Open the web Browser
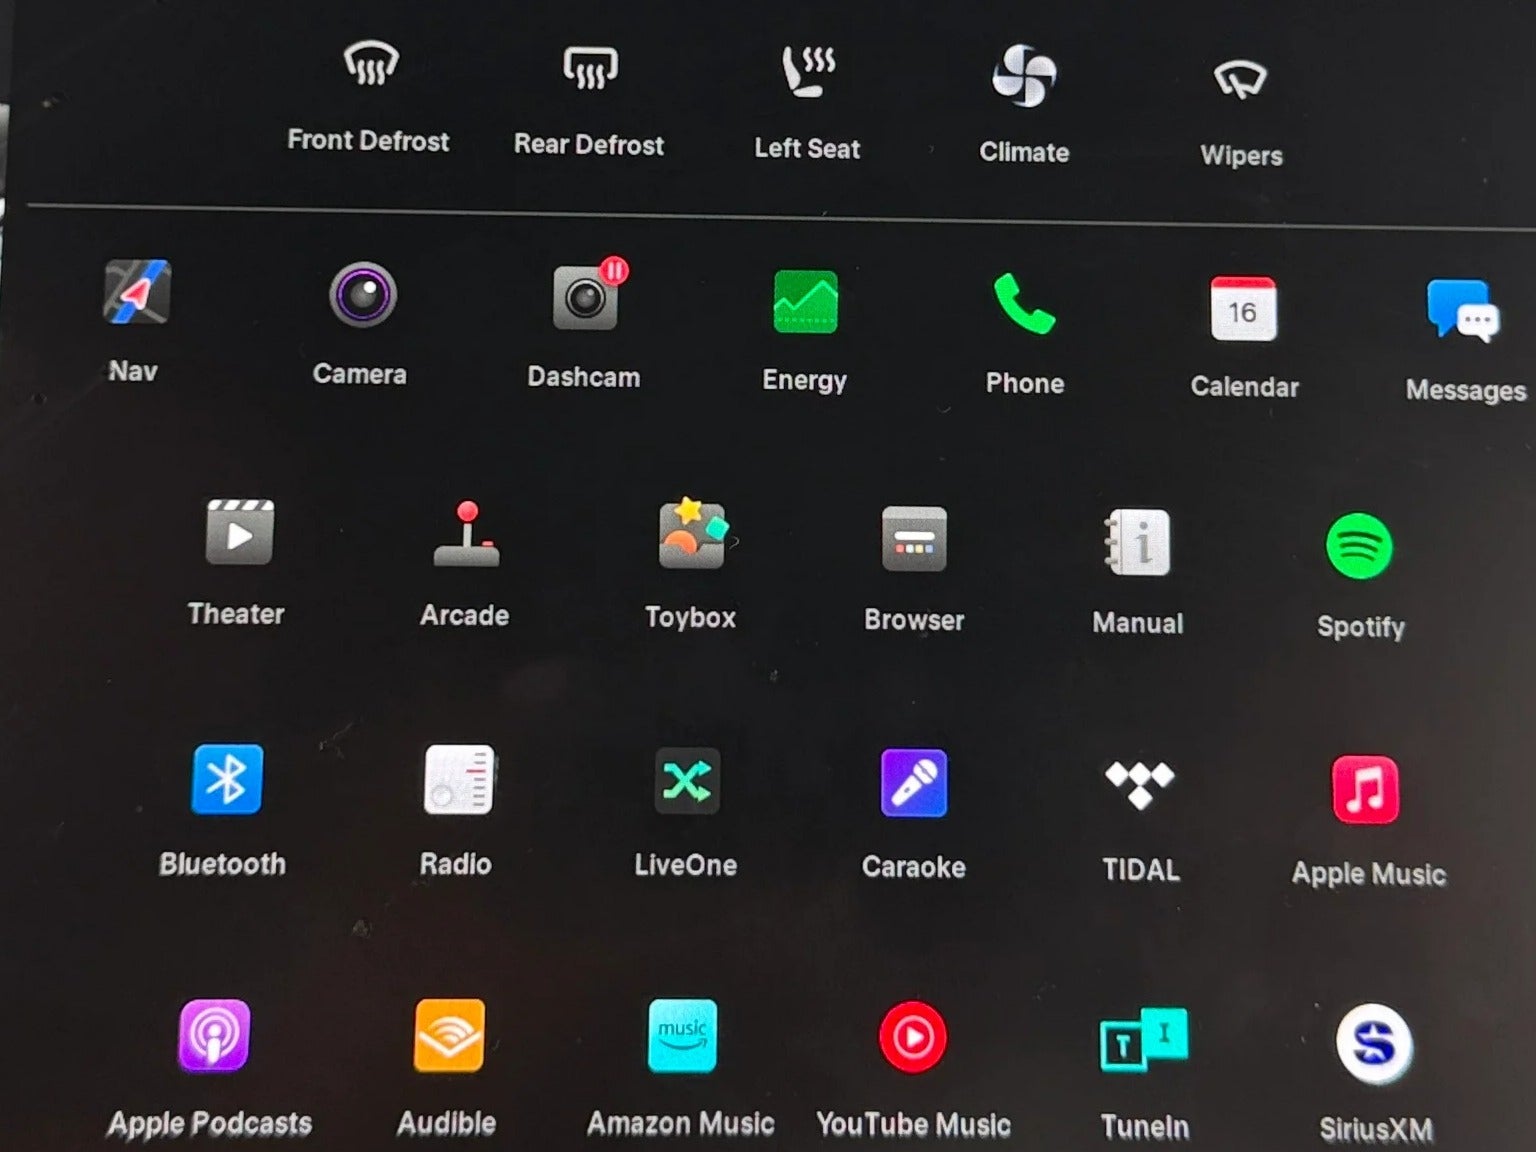The height and width of the screenshot is (1152, 1536). 914,539
